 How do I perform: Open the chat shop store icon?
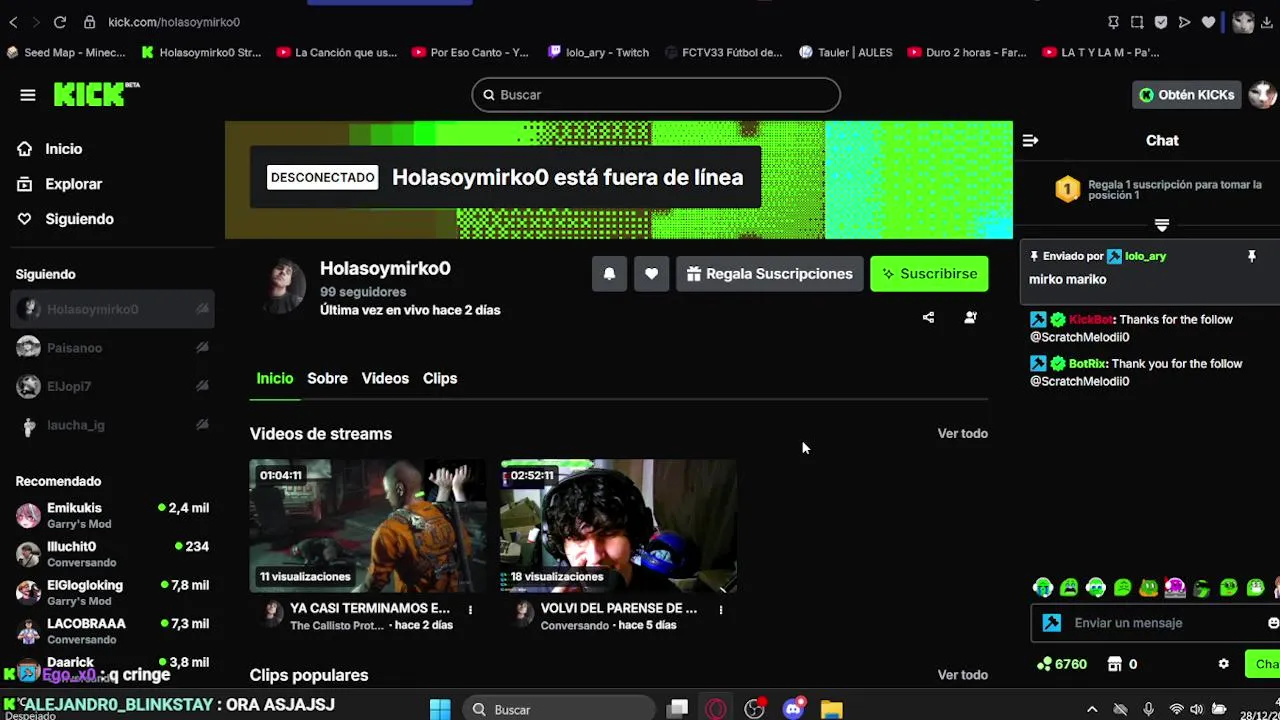(x=1115, y=664)
